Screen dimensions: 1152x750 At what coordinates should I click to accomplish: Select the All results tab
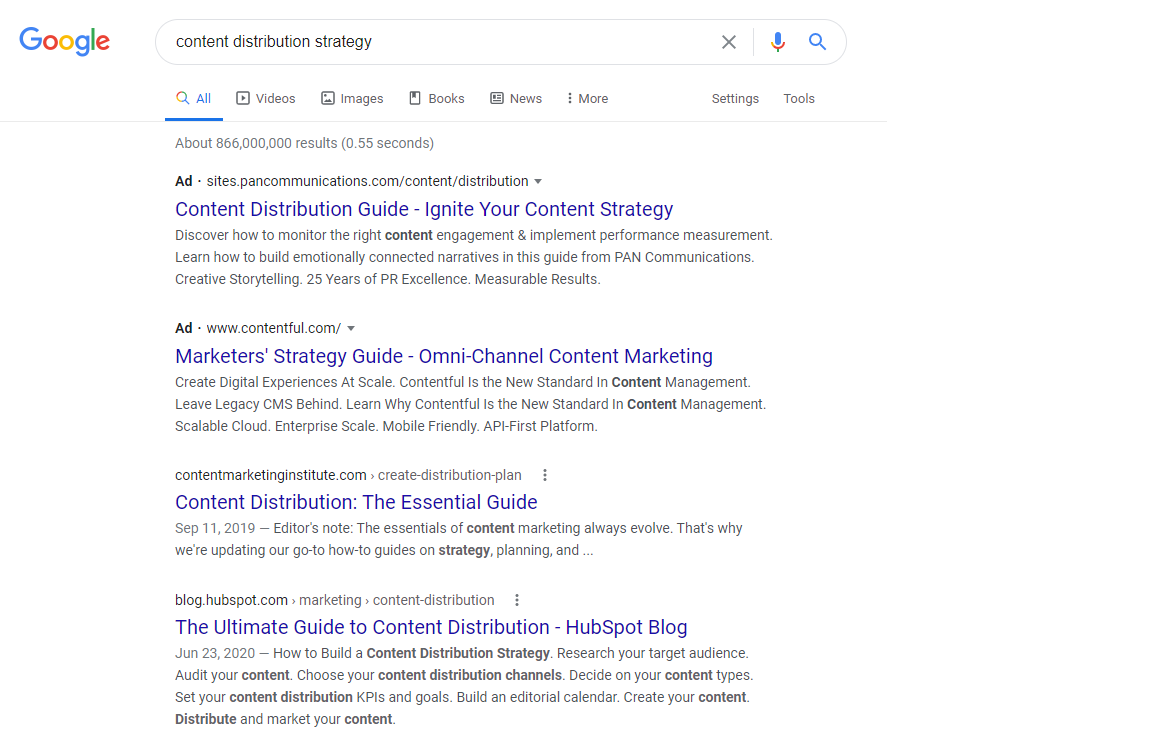(194, 98)
